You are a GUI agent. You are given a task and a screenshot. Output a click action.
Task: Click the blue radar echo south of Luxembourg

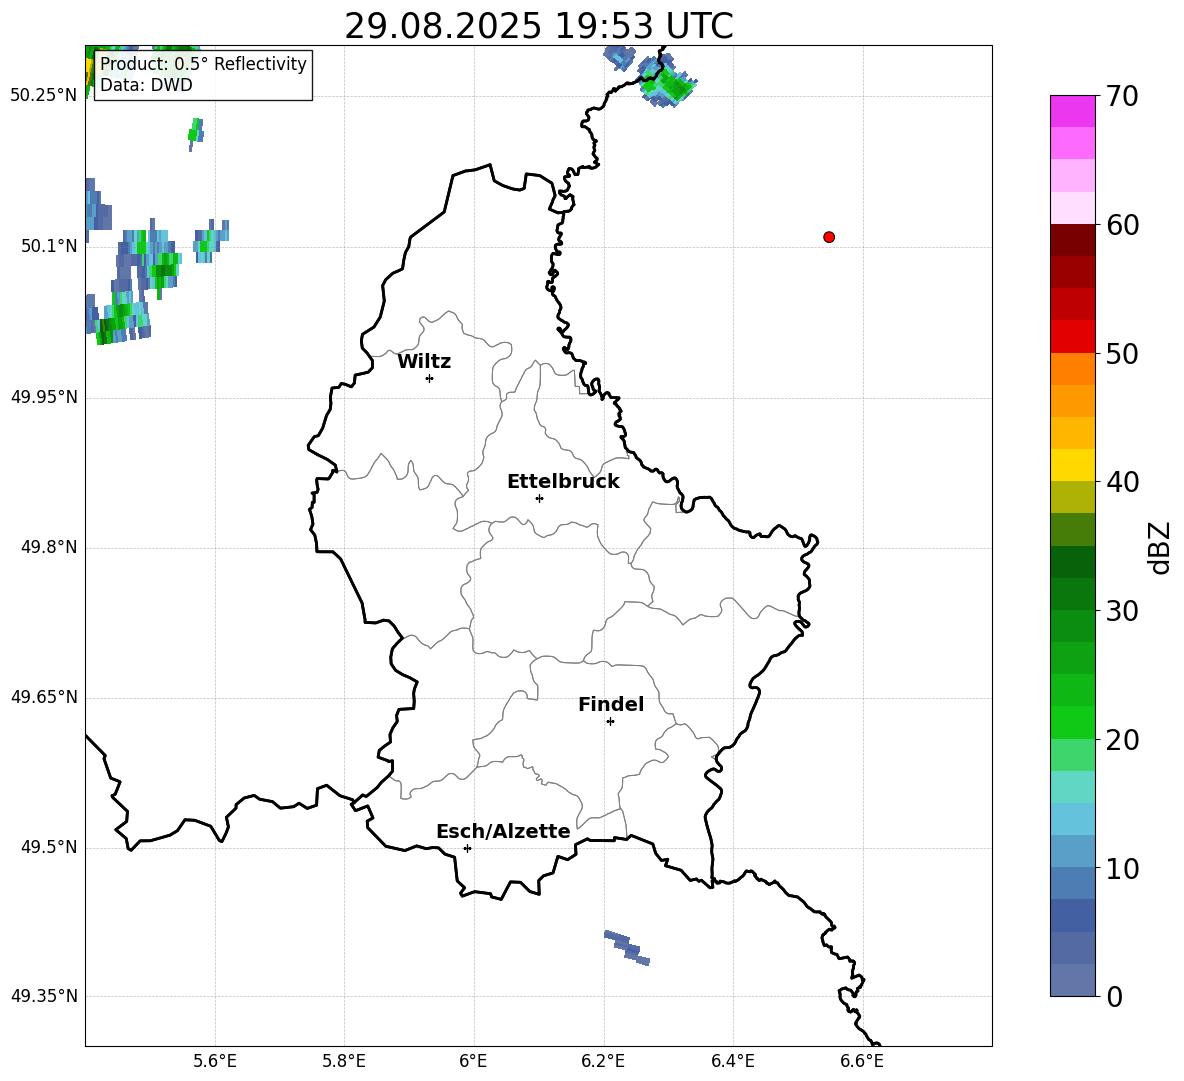click(x=627, y=947)
